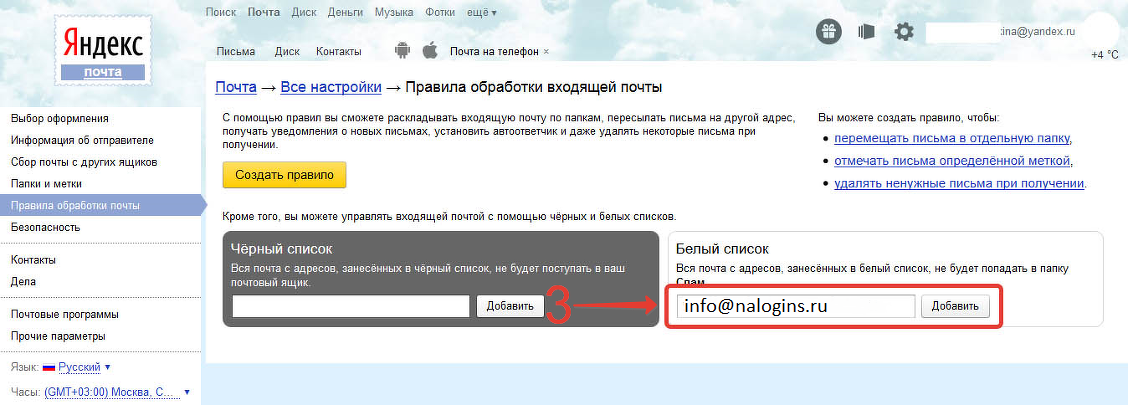1128x405 pixels.
Task: Open the 'Информация об отправителе' section
Action: tap(82, 140)
